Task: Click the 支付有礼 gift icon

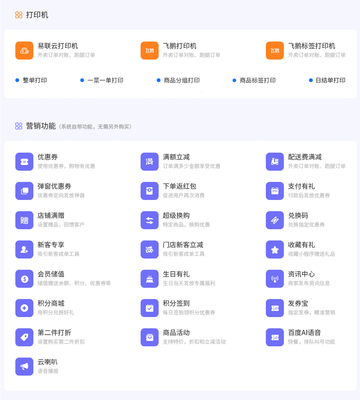Action: [275, 191]
